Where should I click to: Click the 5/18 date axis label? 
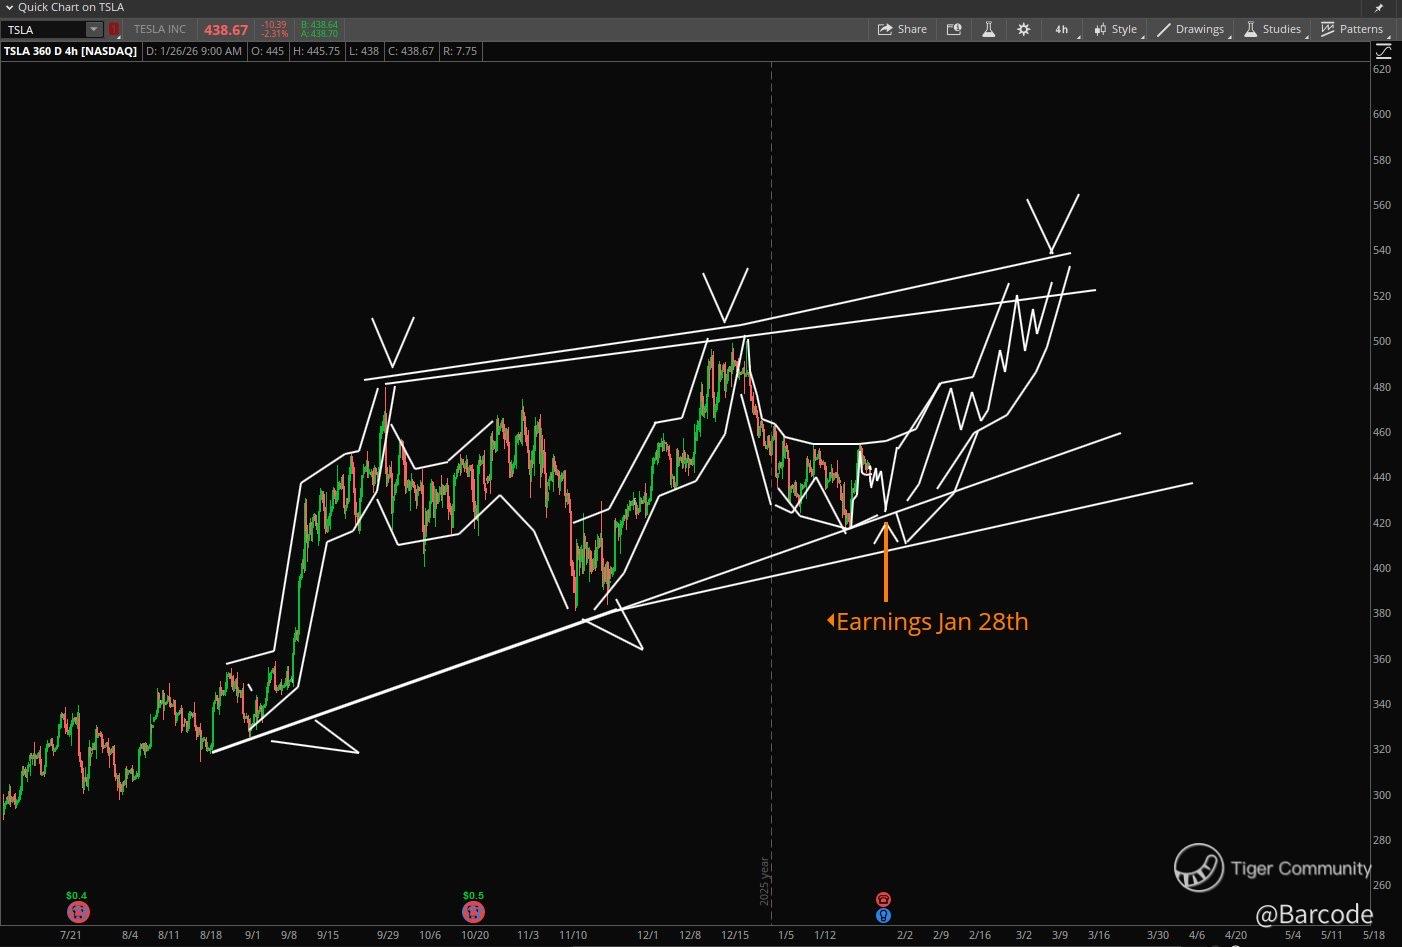pyautogui.click(x=1373, y=935)
